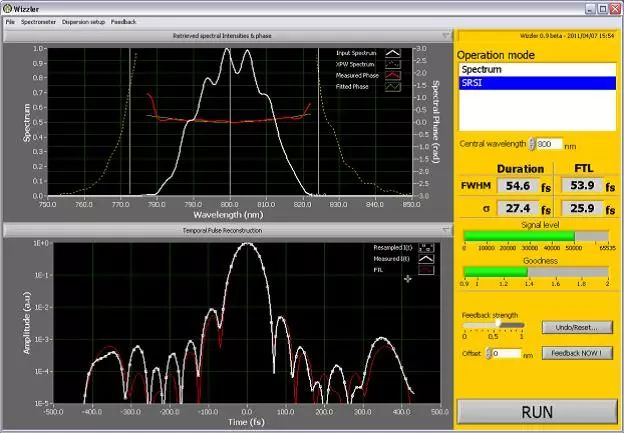
Task: Click the Feedback NOW button
Action: coord(577,353)
